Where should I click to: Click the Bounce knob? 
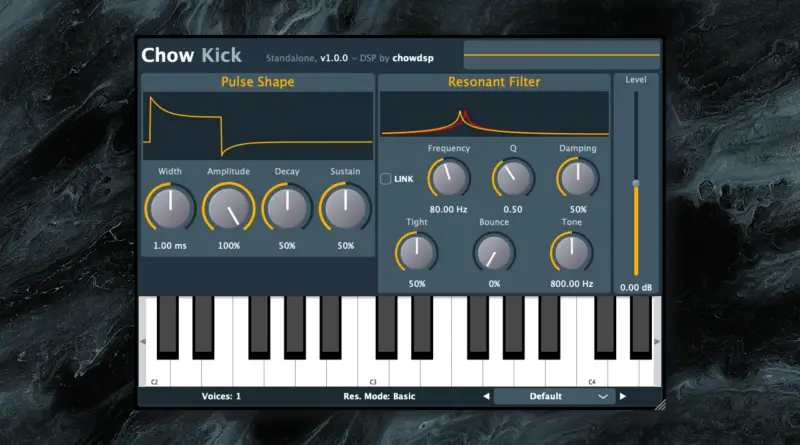pos(493,253)
